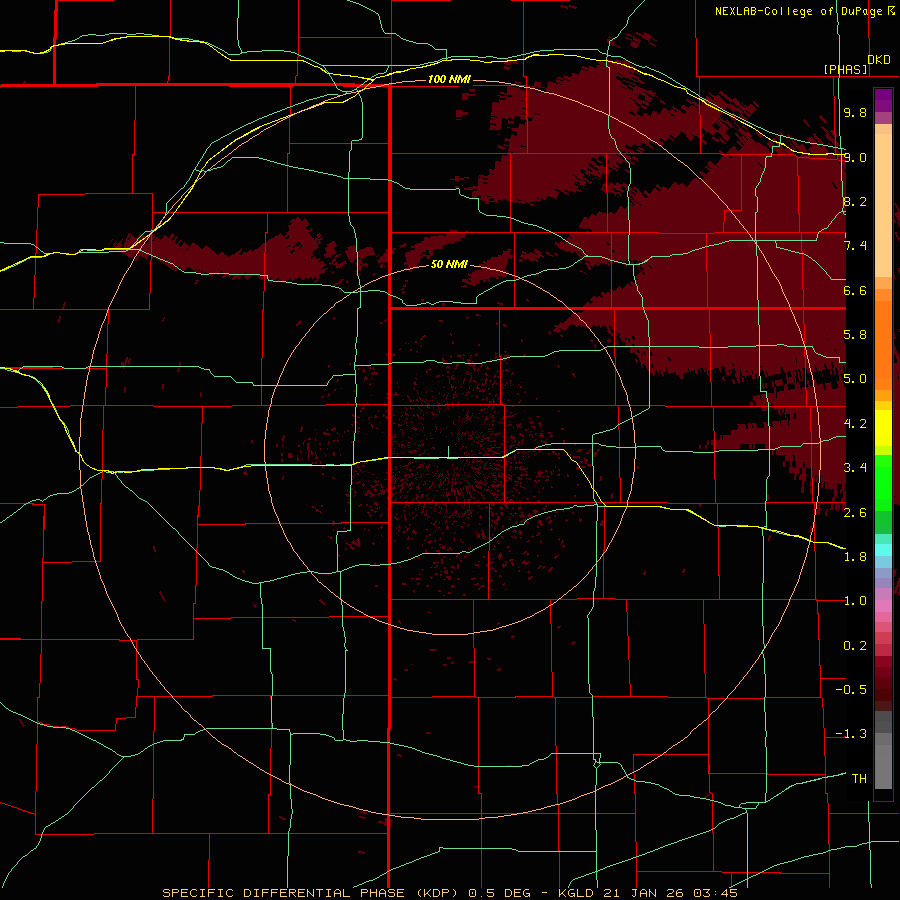Click the DKD label above the scale
The width and height of the screenshot is (900, 900).
pyautogui.click(x=879, y=60)
